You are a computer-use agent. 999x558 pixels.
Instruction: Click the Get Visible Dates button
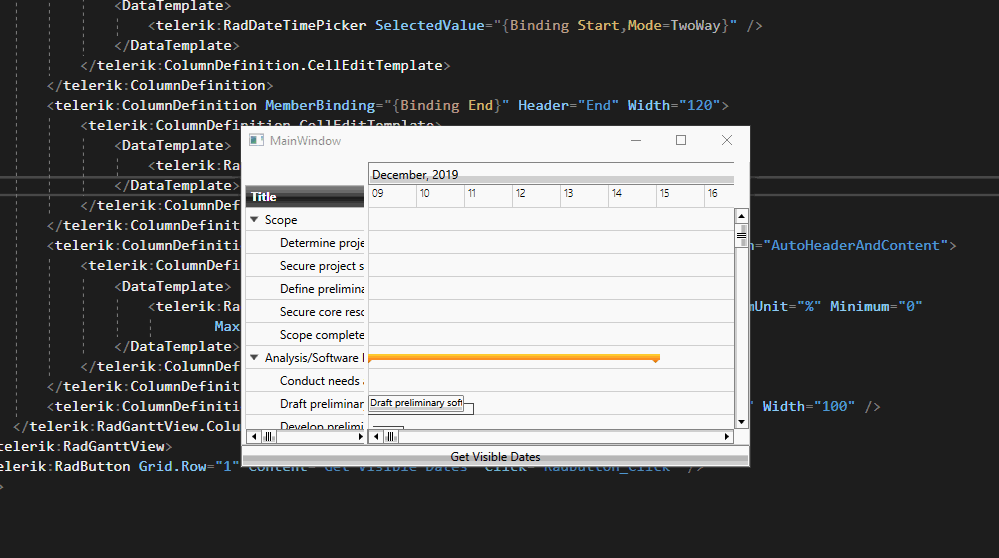tap(495, 457)
